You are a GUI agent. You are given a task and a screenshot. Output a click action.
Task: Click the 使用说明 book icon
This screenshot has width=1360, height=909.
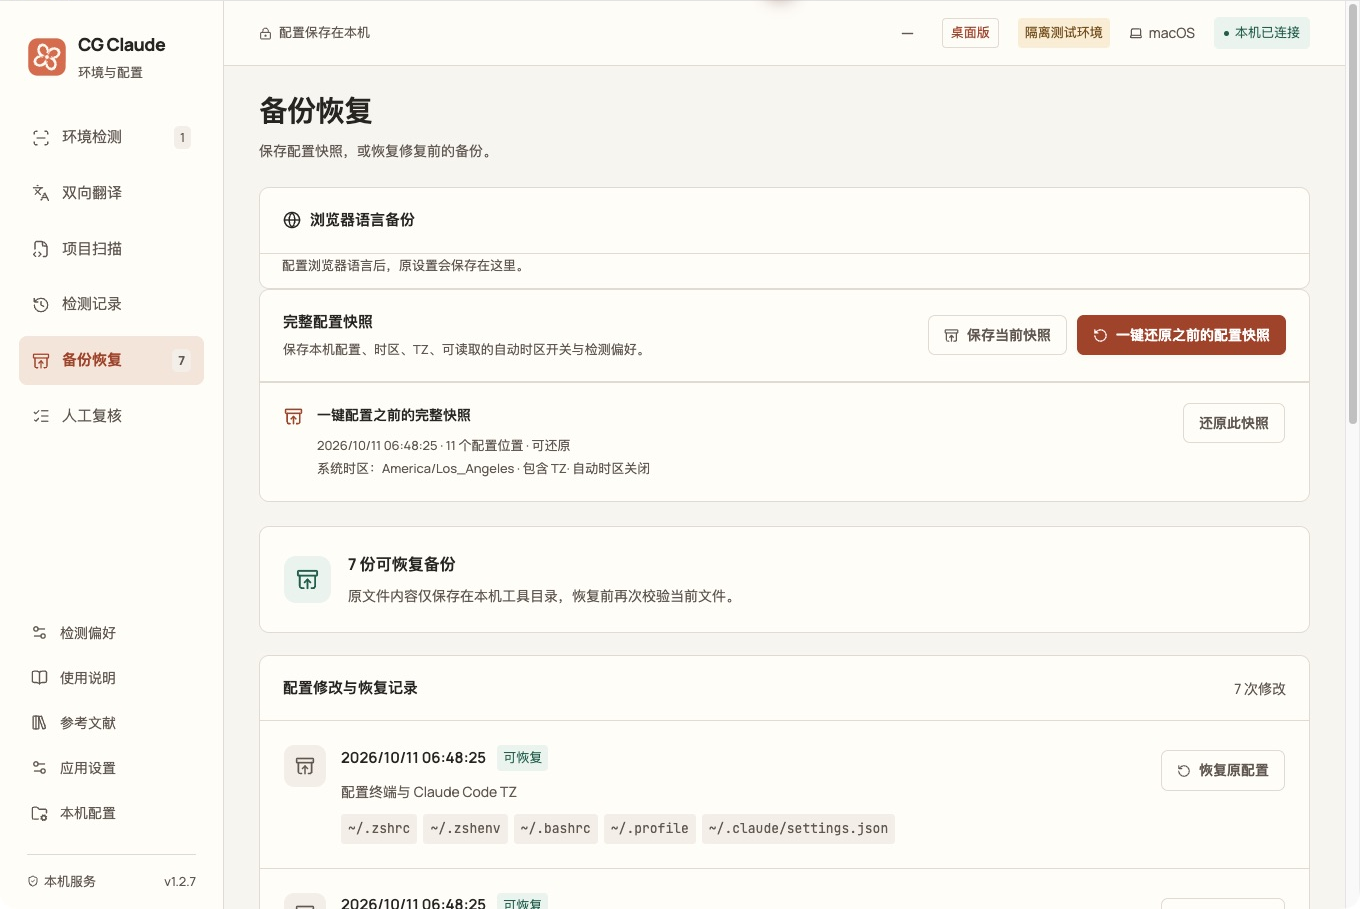pos(39,678)
